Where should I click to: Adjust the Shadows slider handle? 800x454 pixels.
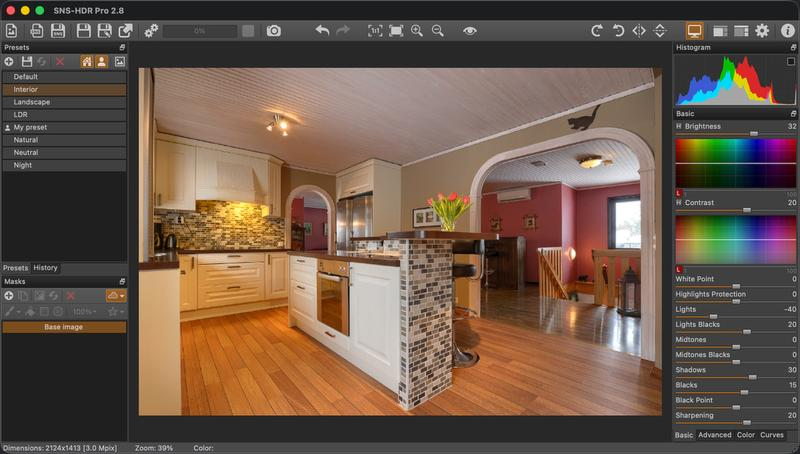(x=753, y=377)
